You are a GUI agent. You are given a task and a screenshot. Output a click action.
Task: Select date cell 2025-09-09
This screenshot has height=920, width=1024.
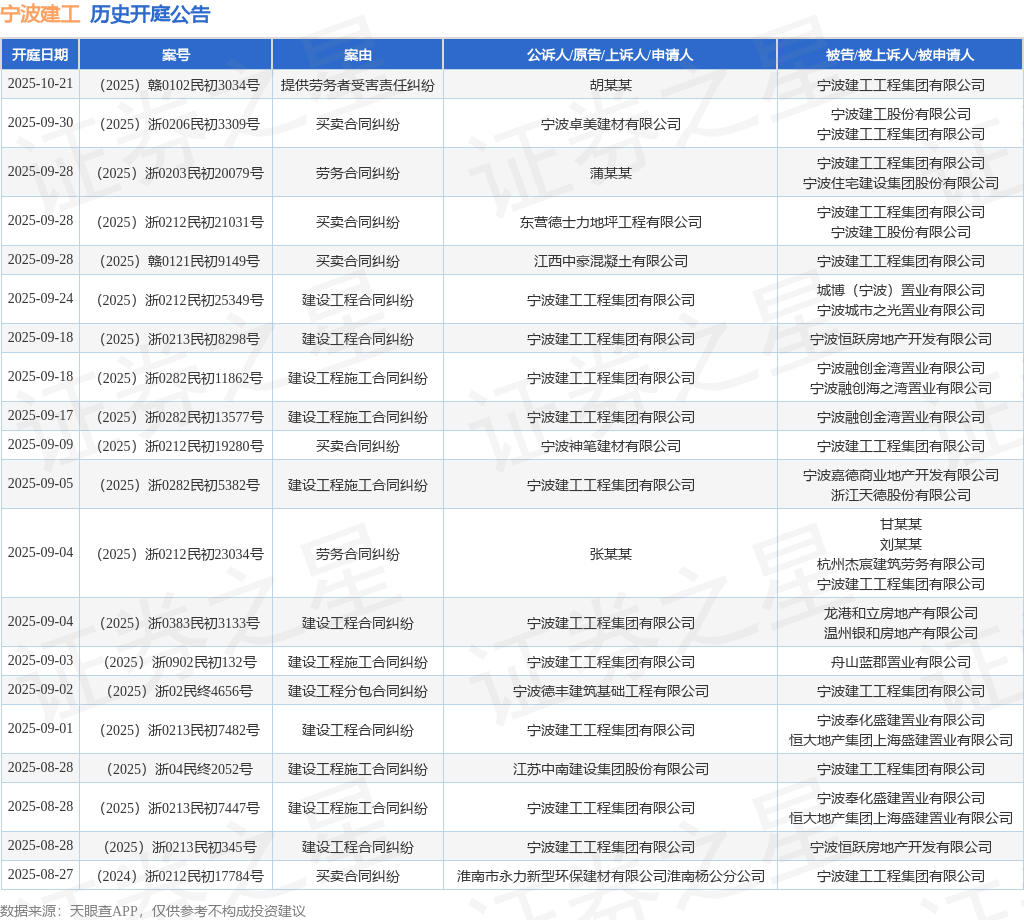coord(40,445)
